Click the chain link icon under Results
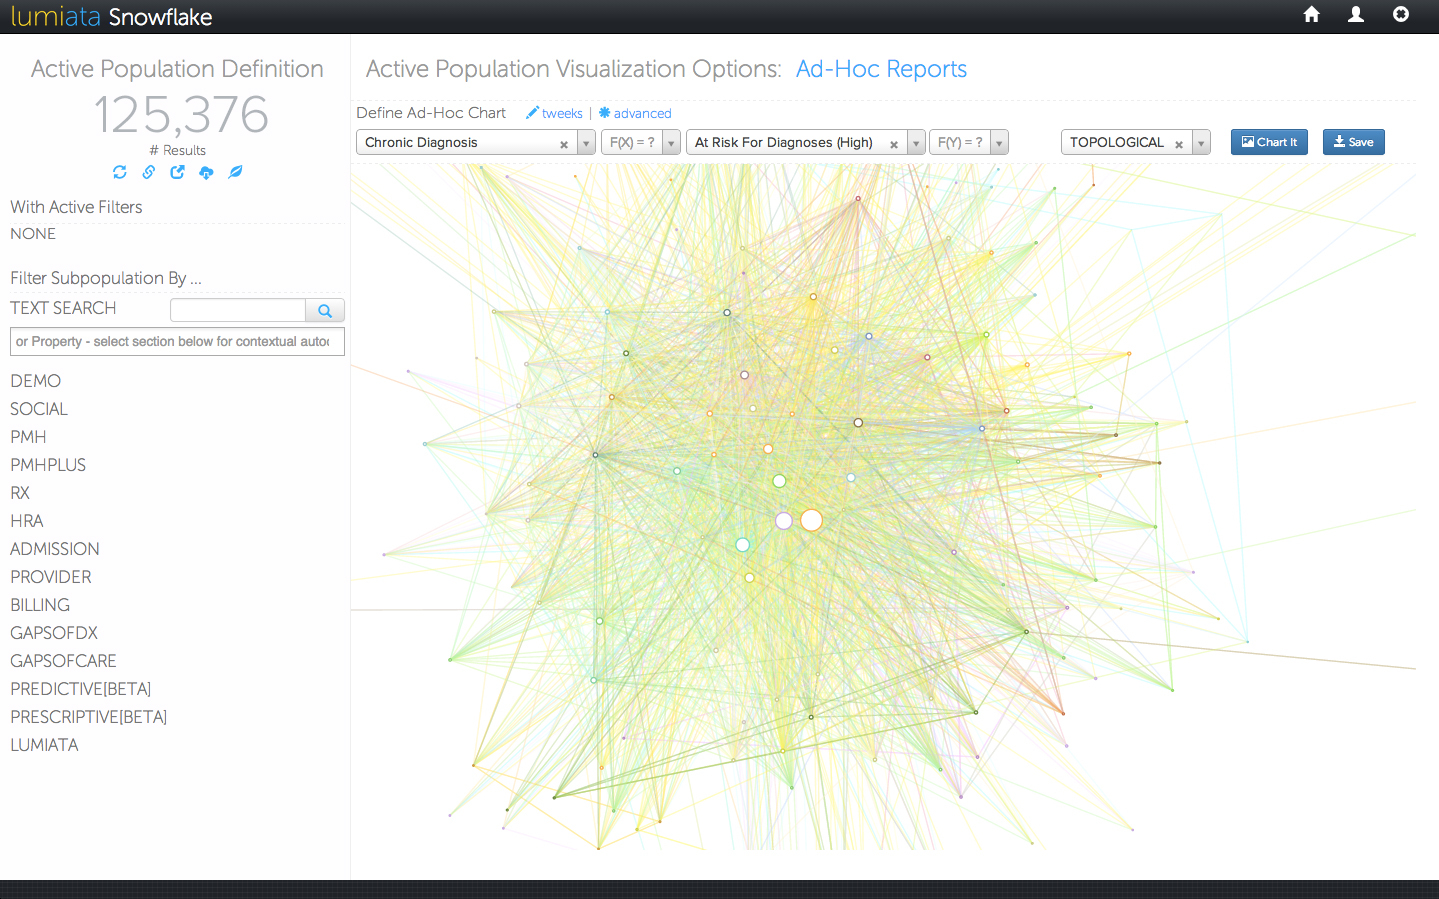This screenshot has width=1439, height=899. click(x=148, y=172)
